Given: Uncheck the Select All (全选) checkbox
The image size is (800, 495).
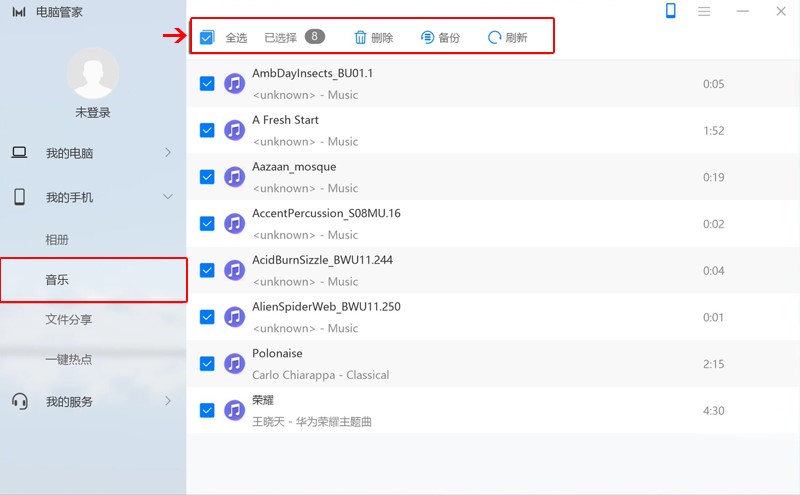Looking at the screenshot, I should tap(207, 38).
